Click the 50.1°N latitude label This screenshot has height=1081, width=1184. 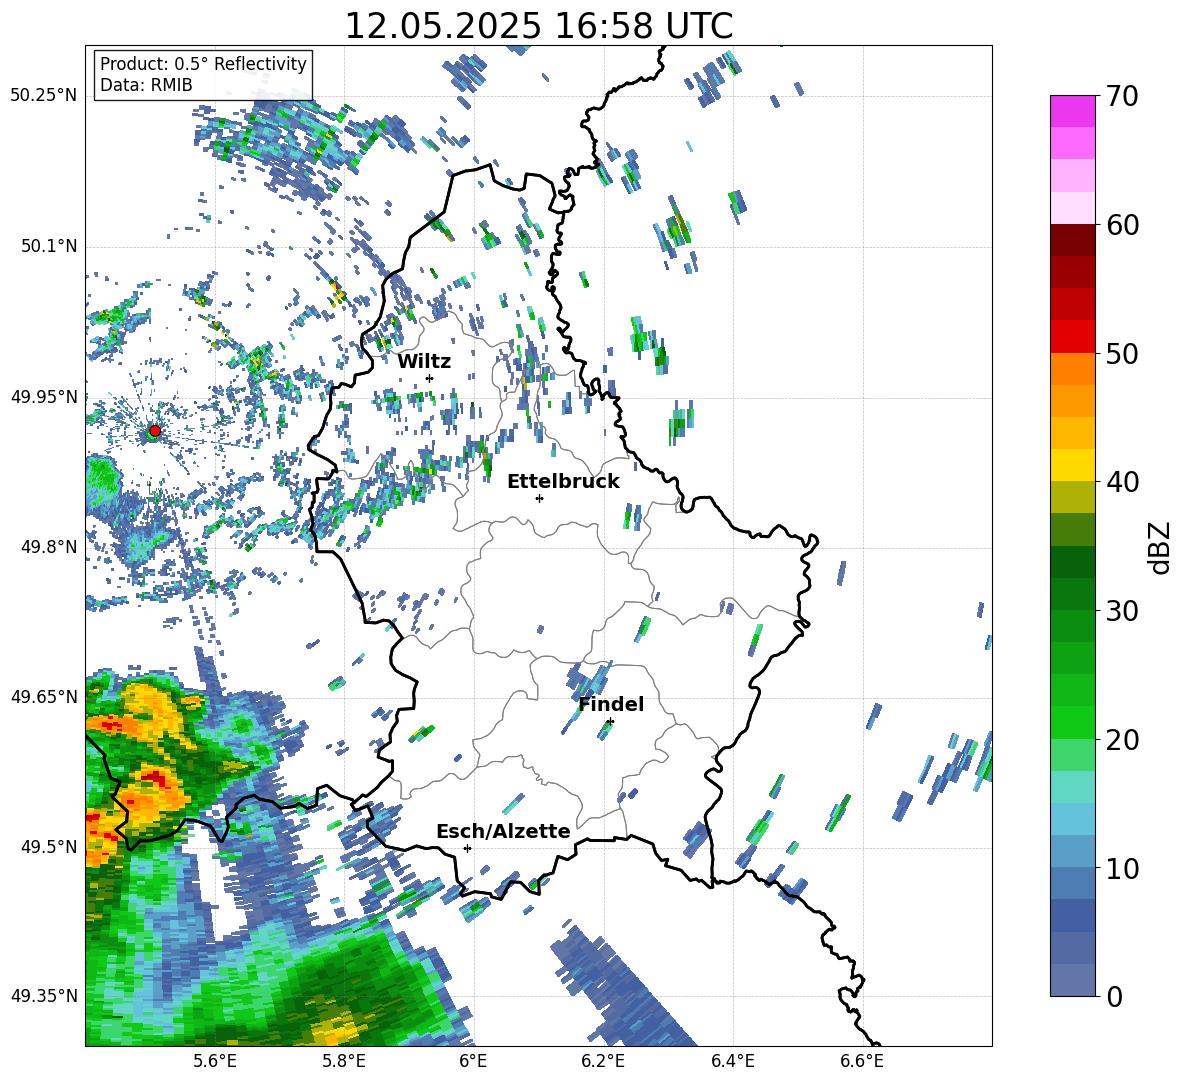[49, 246]
